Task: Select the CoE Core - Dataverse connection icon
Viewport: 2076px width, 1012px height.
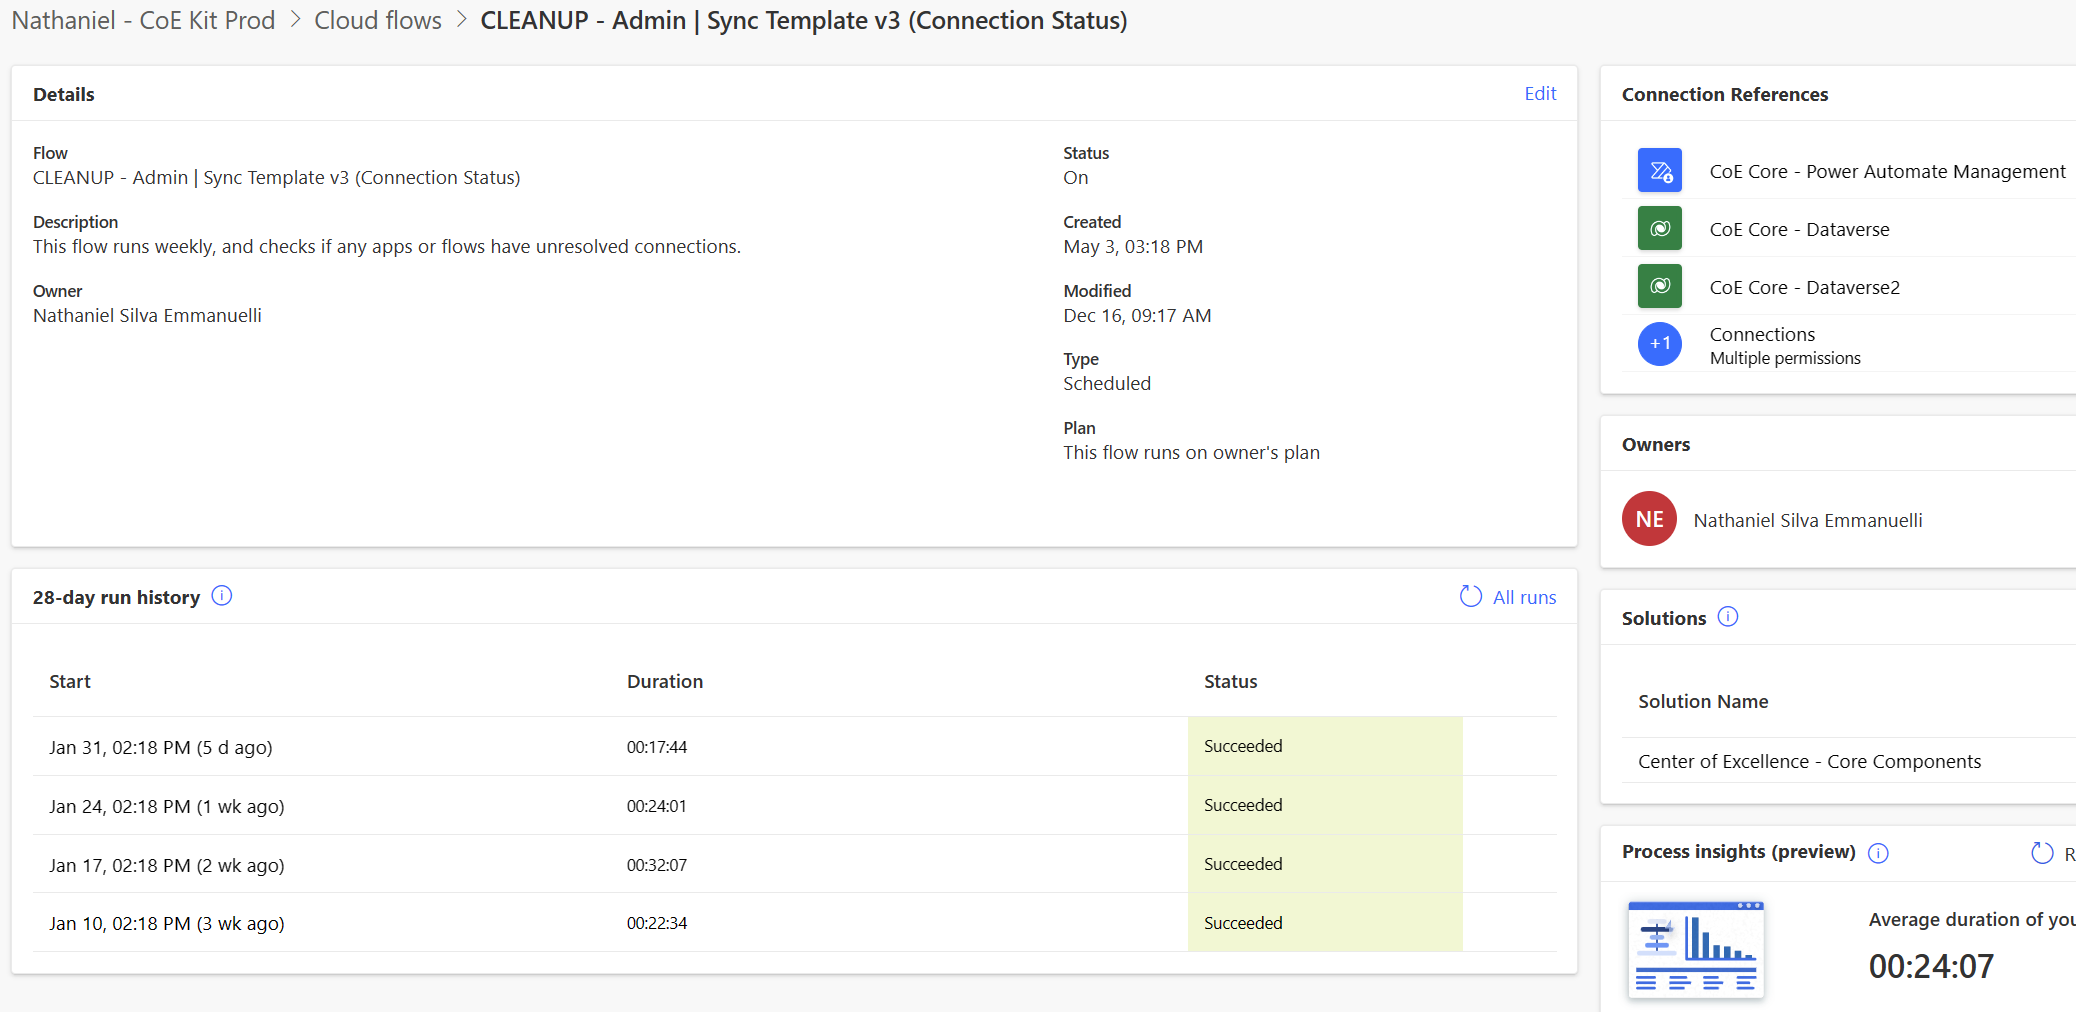Action: (1659, 228)
